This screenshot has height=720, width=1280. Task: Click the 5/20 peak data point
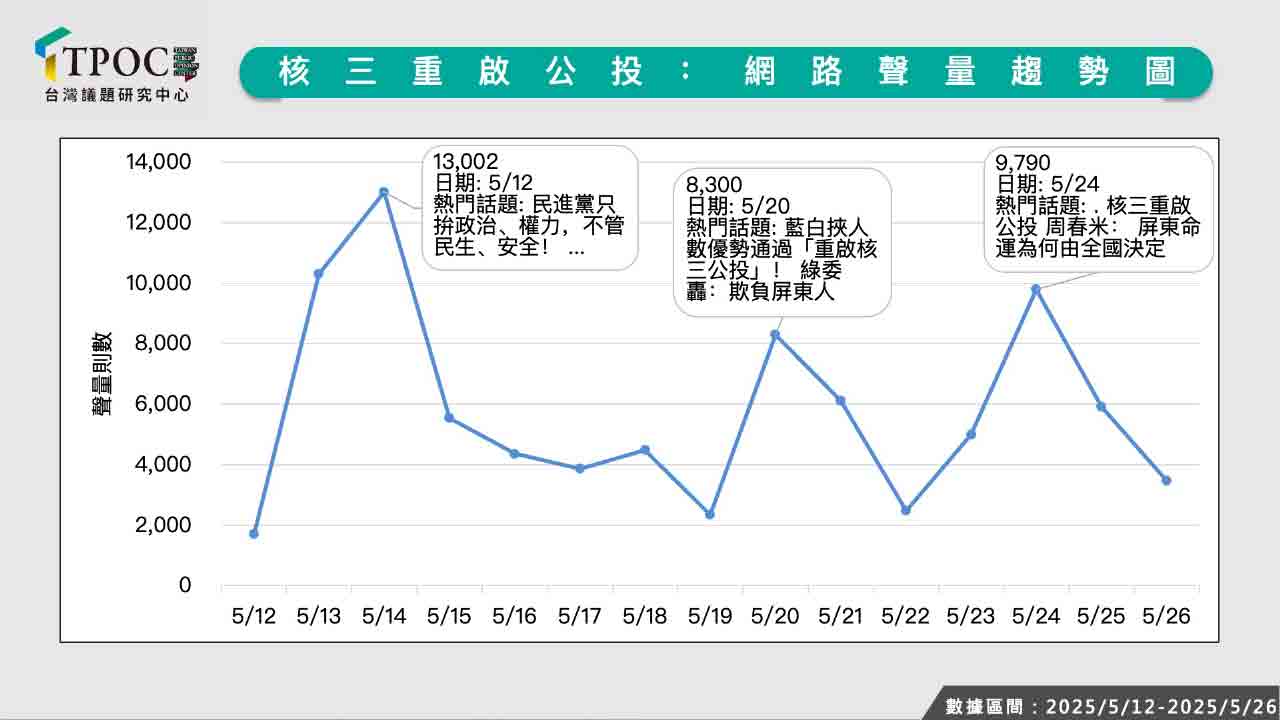tap(775, 334)
